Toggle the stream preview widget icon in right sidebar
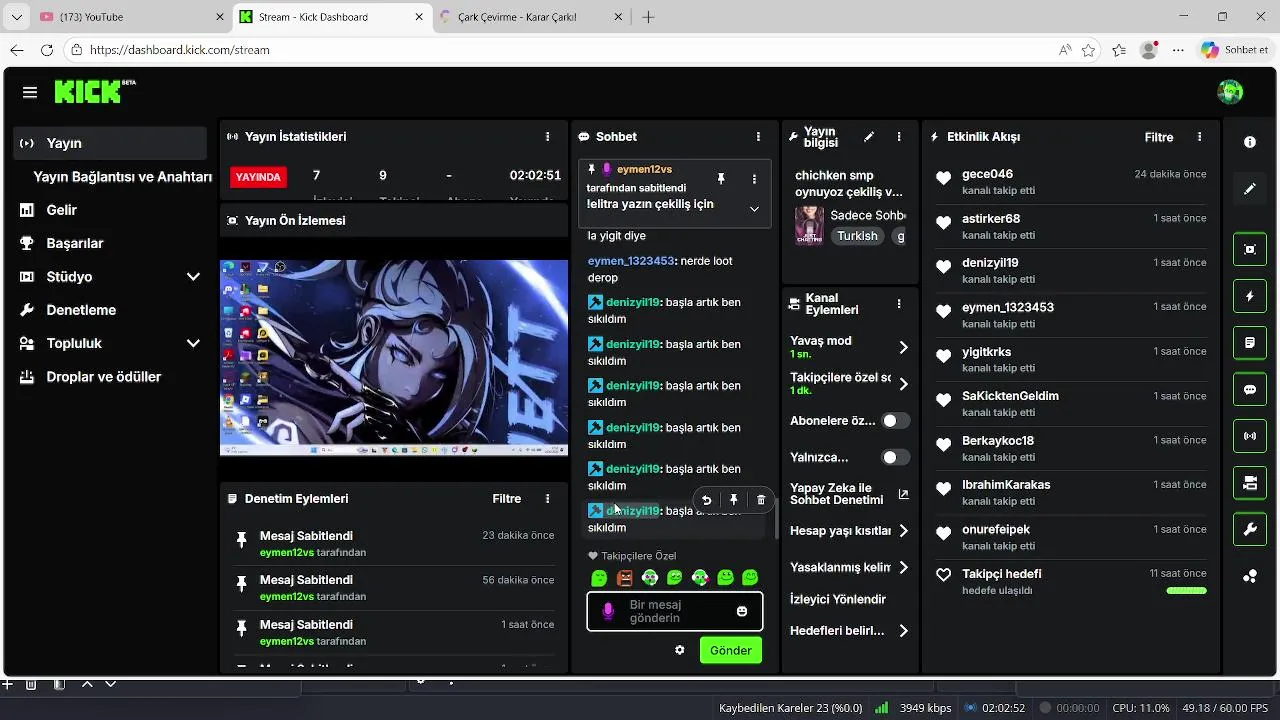 pos(1250,249)
